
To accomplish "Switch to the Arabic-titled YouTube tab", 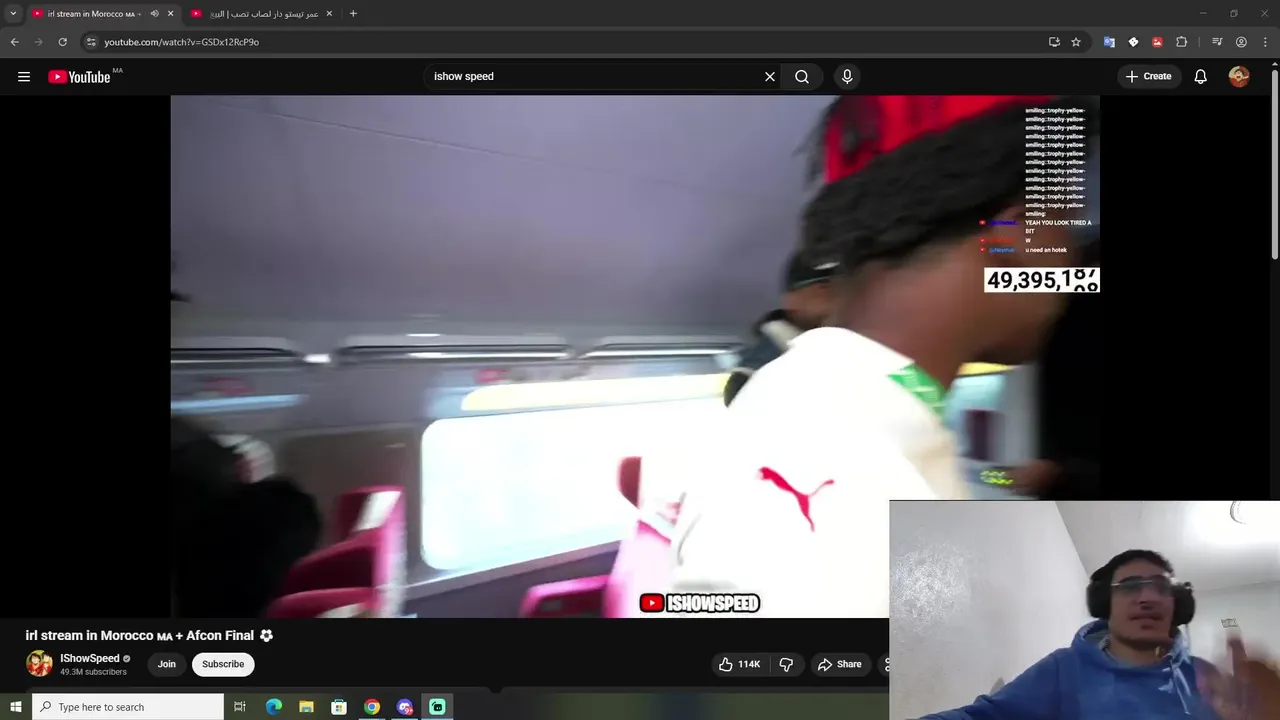I will click(262, 14).
